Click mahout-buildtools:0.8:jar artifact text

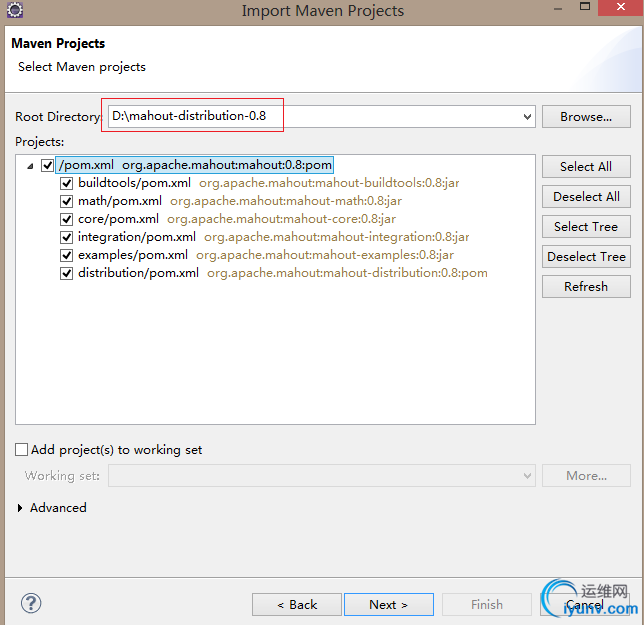pyautogui.click(x=329, y=183)
